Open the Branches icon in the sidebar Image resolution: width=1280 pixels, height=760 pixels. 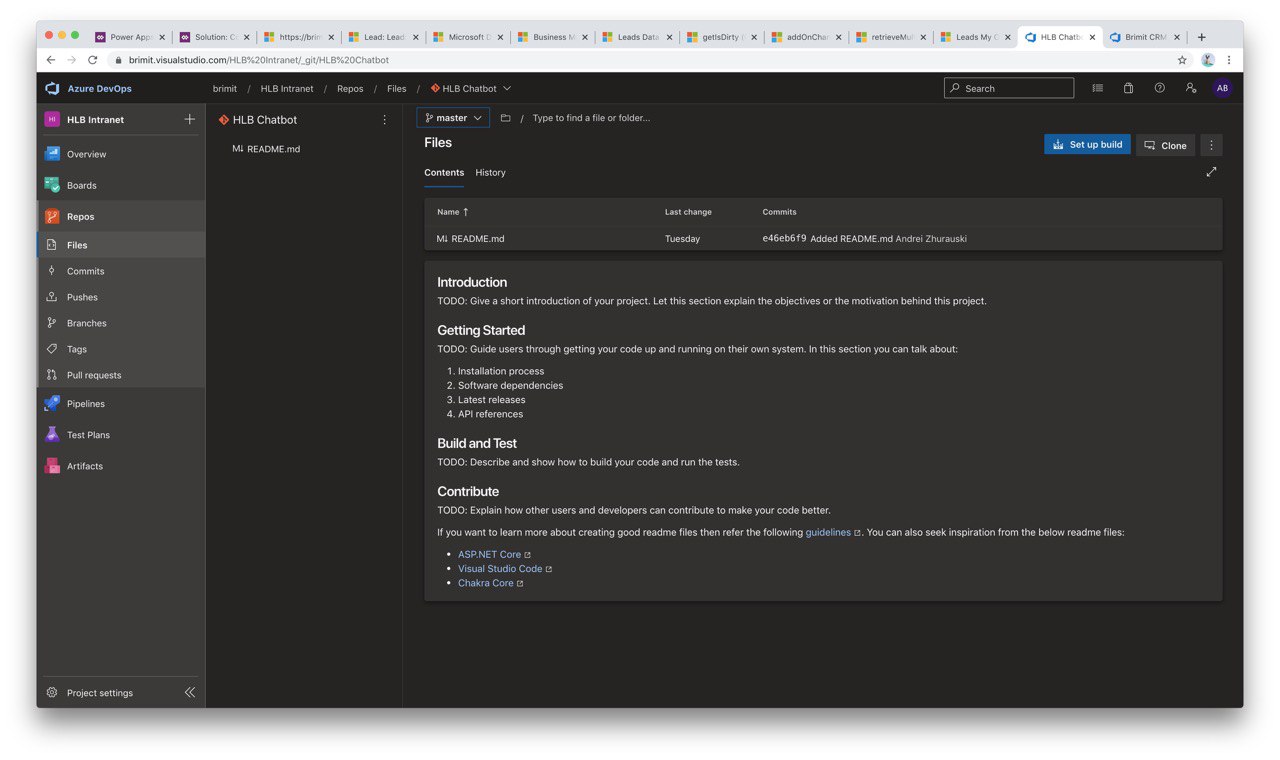52,323
